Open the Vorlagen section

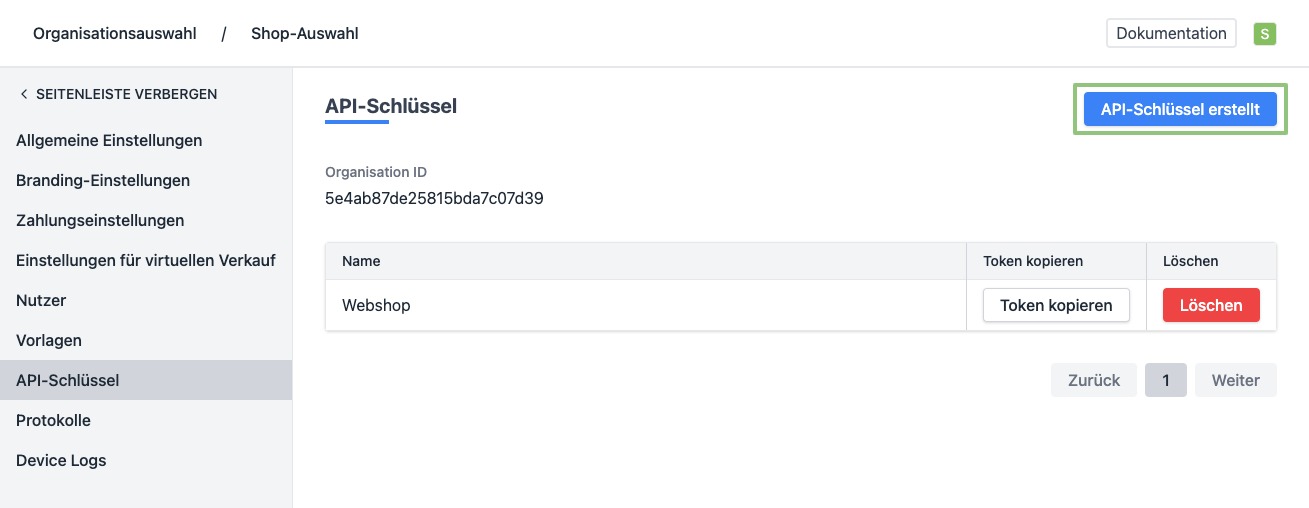49,340
